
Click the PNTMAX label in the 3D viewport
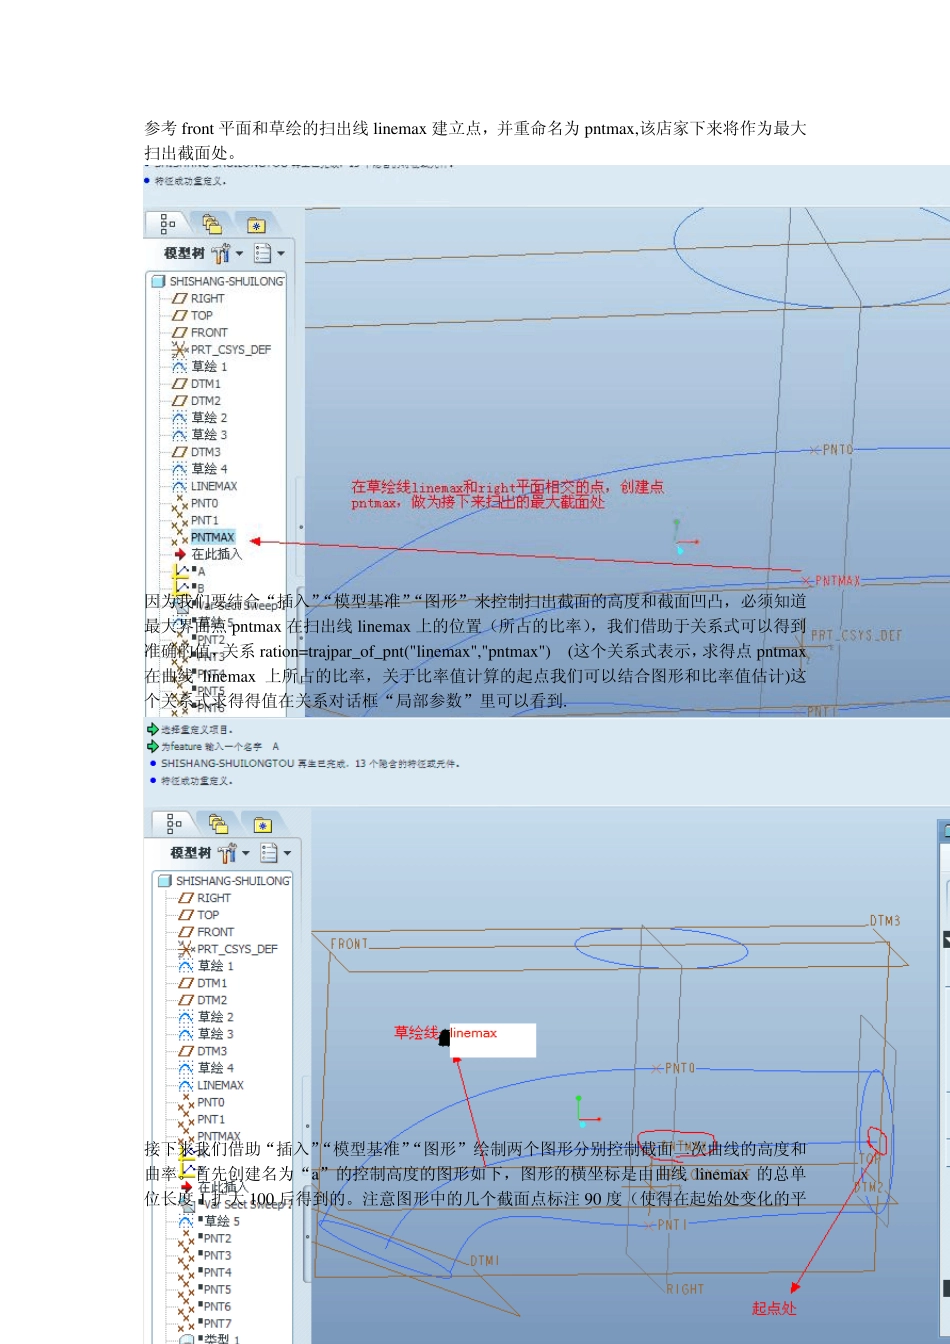(837, 580)
